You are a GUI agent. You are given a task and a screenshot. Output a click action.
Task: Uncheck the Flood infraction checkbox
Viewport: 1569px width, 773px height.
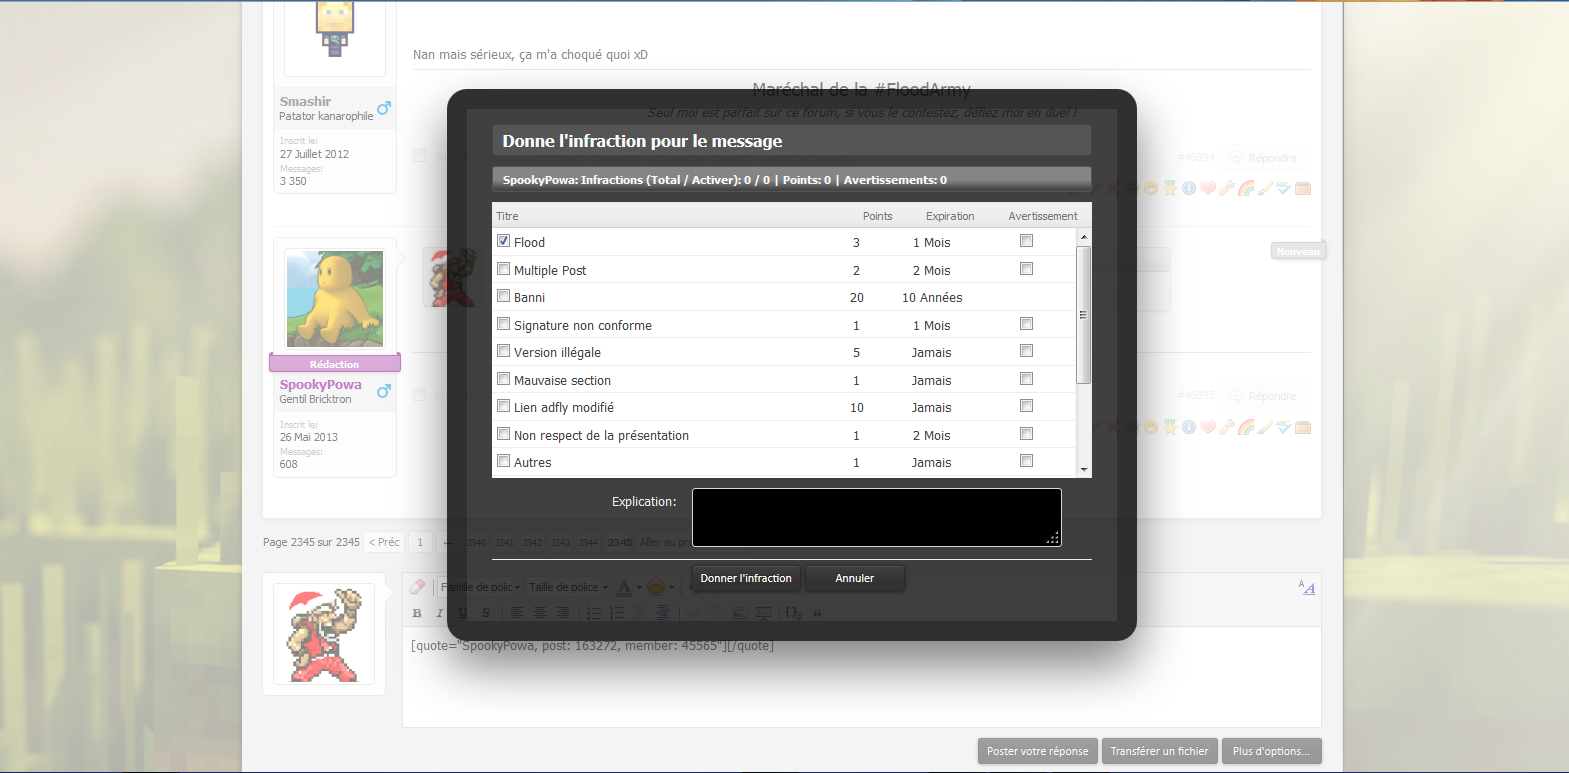point(504,241)
